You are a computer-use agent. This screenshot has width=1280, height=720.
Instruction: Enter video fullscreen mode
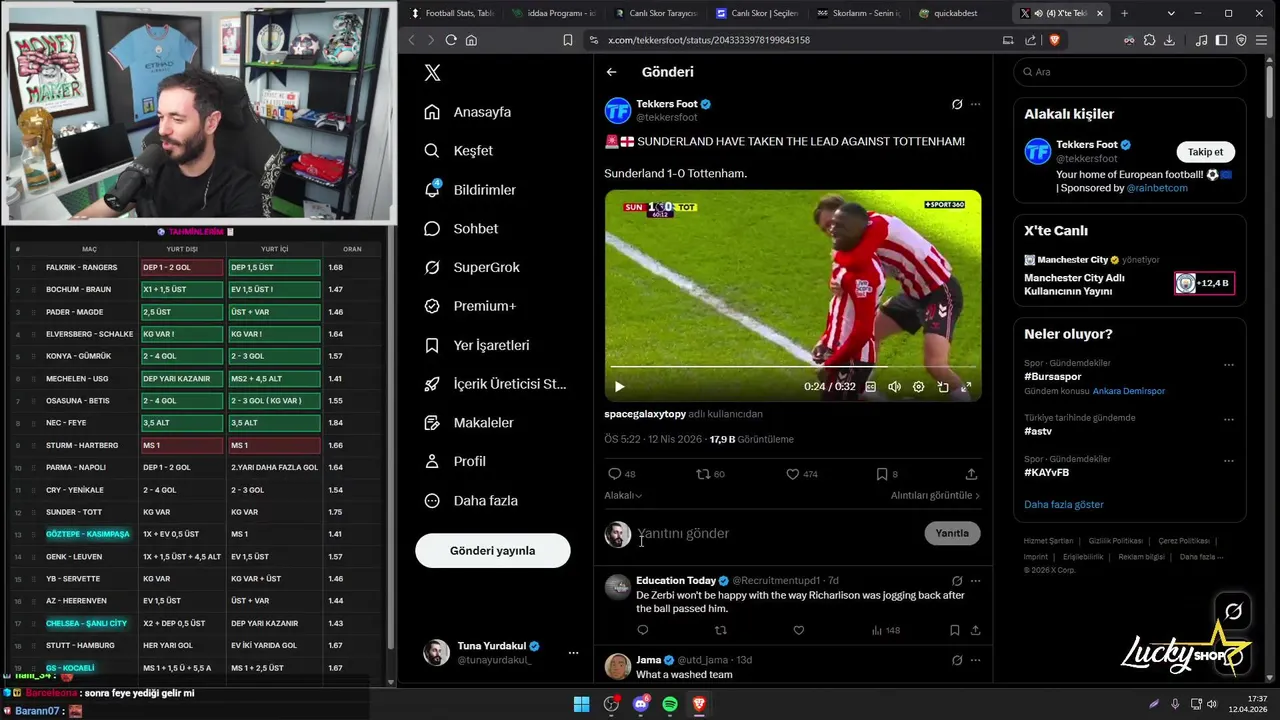[x=966, y=387]
